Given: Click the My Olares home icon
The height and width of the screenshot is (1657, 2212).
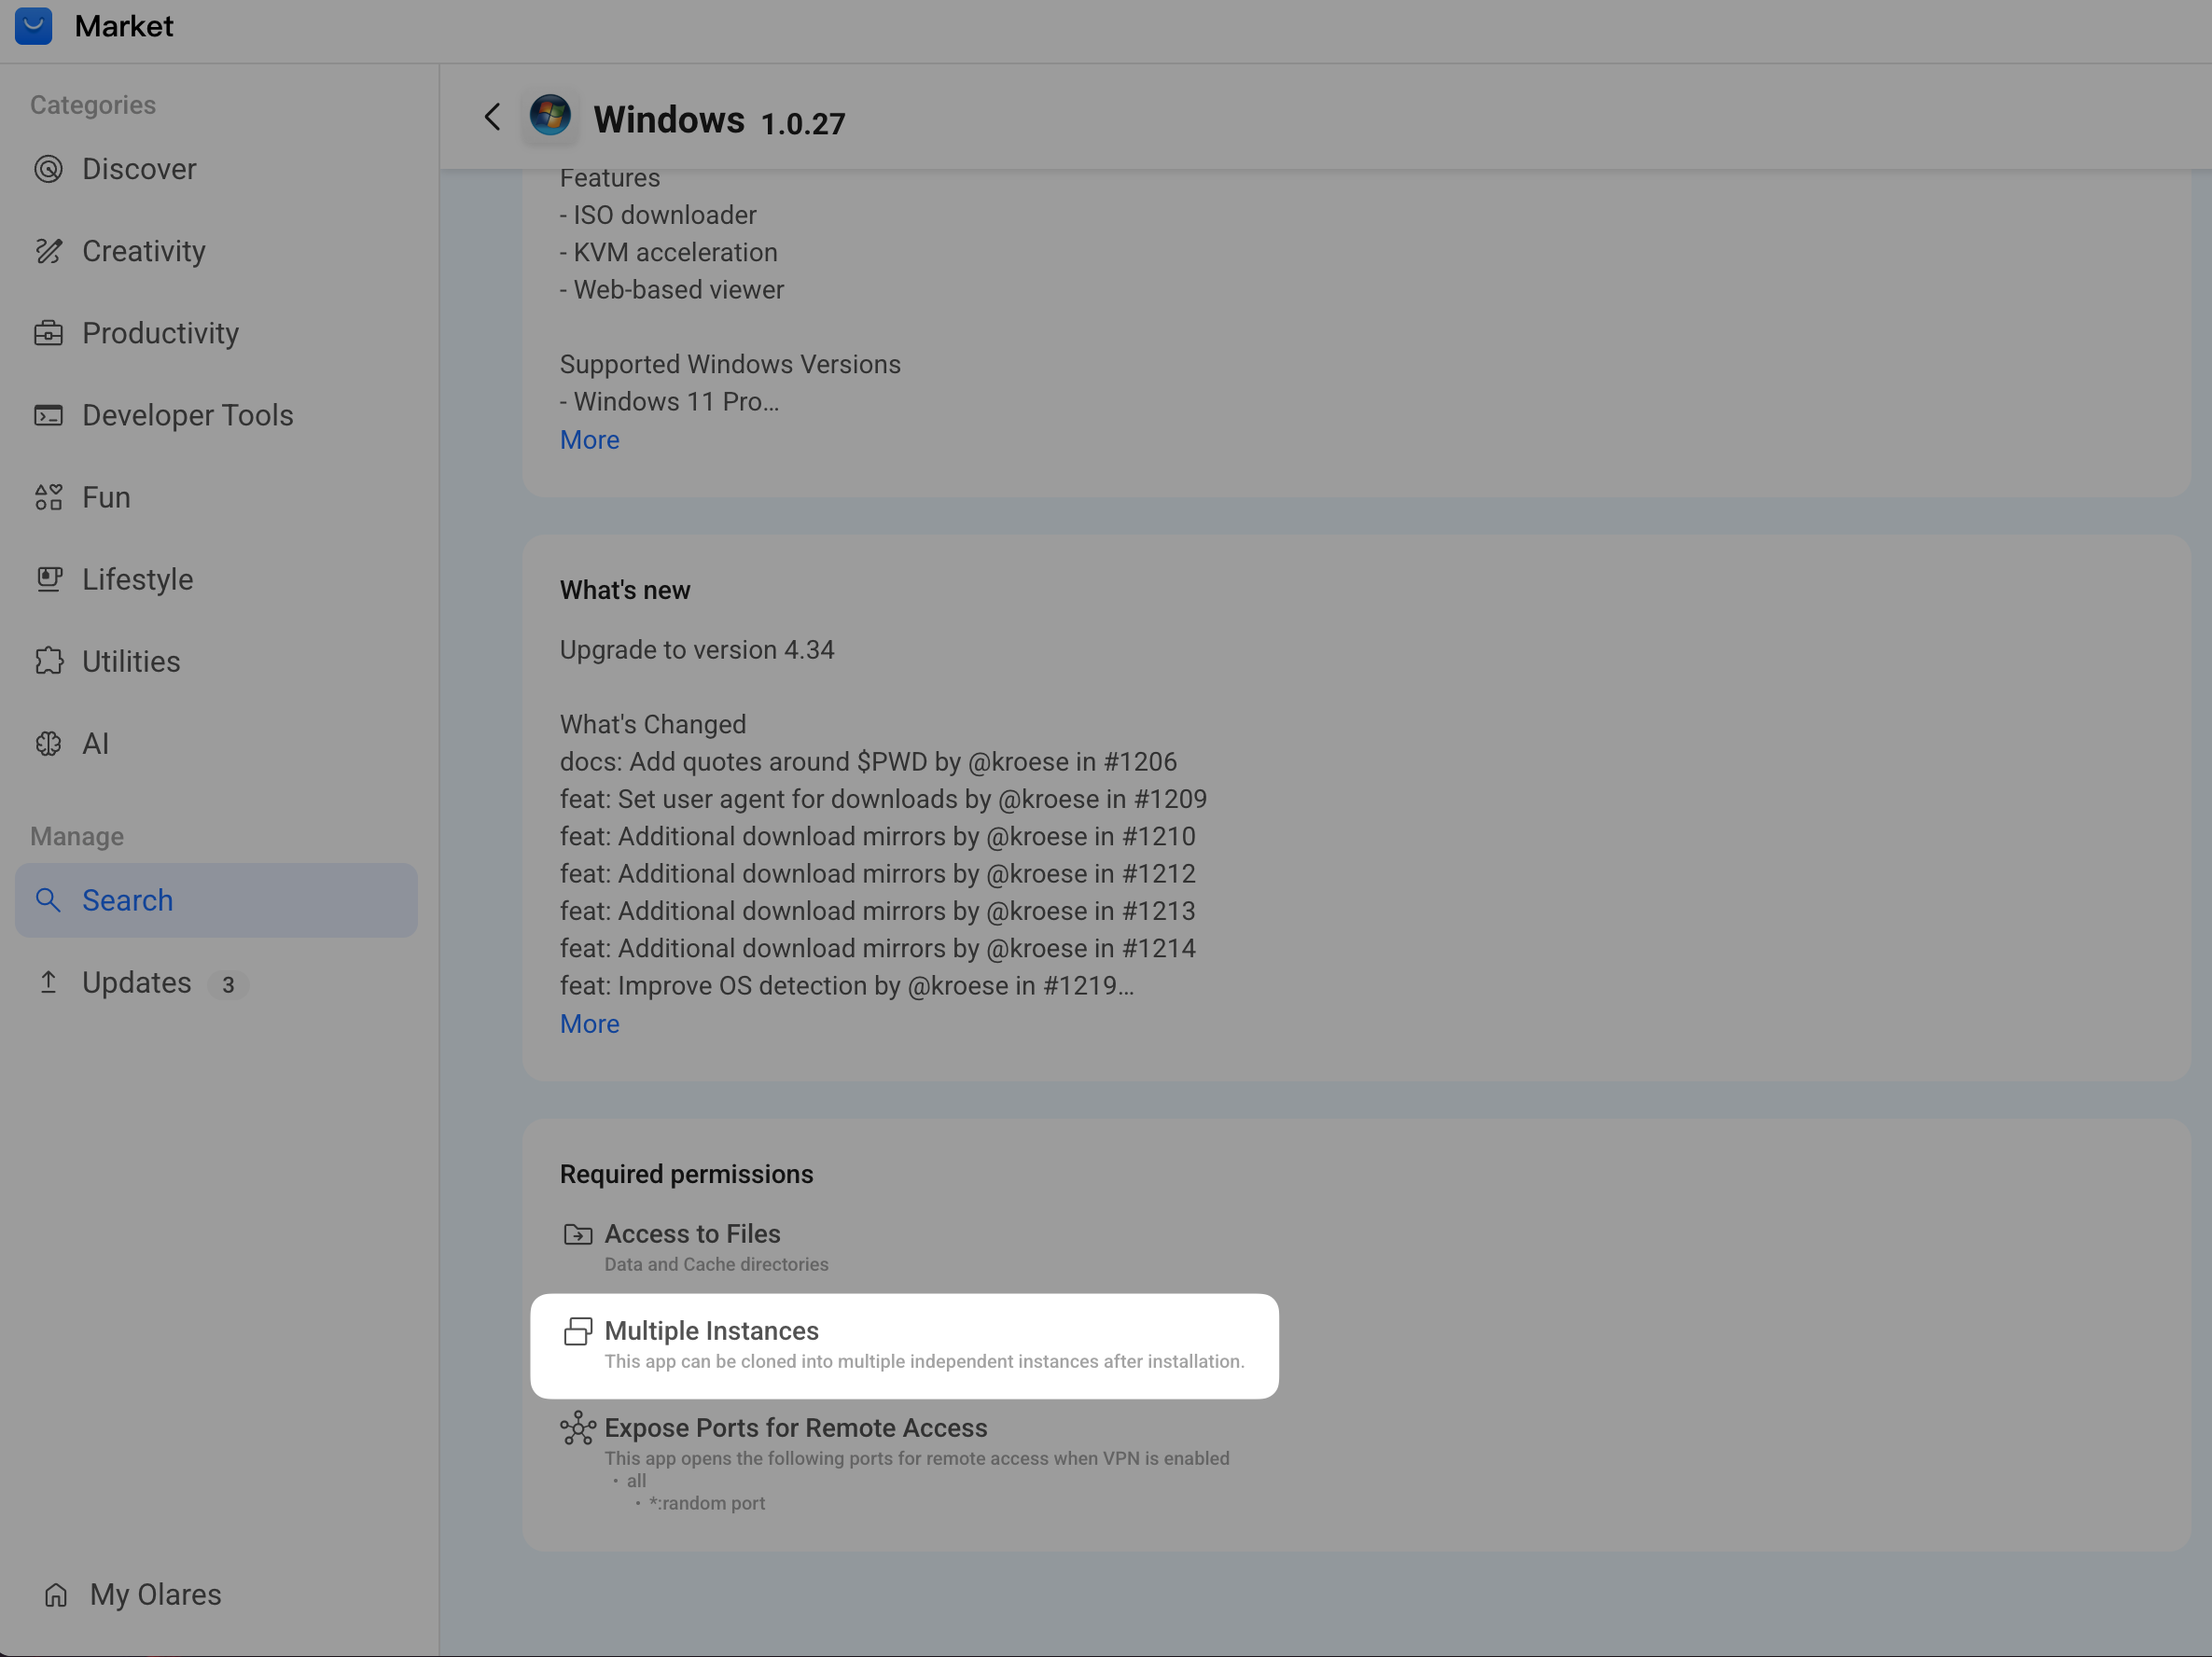Looking at the screenshot, I should (x=56, y=1594).
